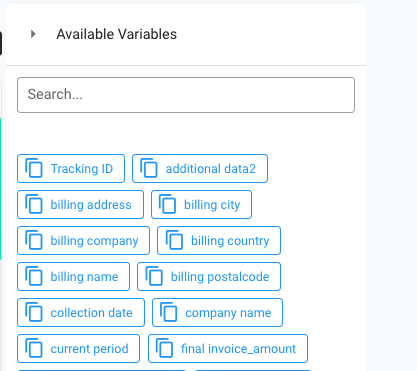Screen dimensions: 417x371
Task: Pick the collection date variable label
Action: 91,313
